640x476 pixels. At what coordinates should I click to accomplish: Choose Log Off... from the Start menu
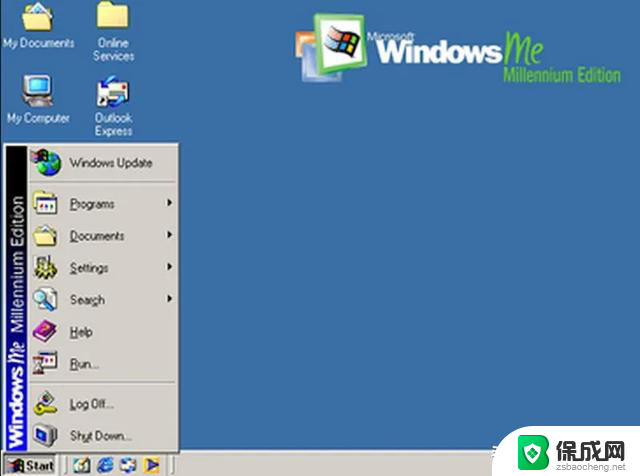click(103, 404)
